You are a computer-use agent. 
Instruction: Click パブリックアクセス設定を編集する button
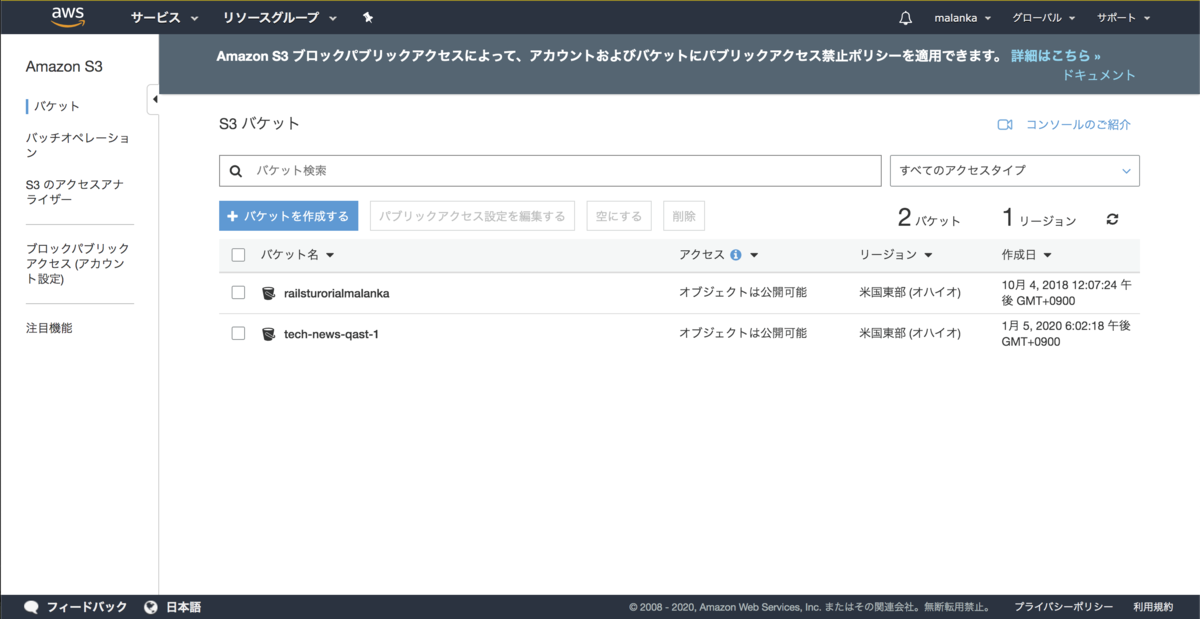tap(472, 216)
